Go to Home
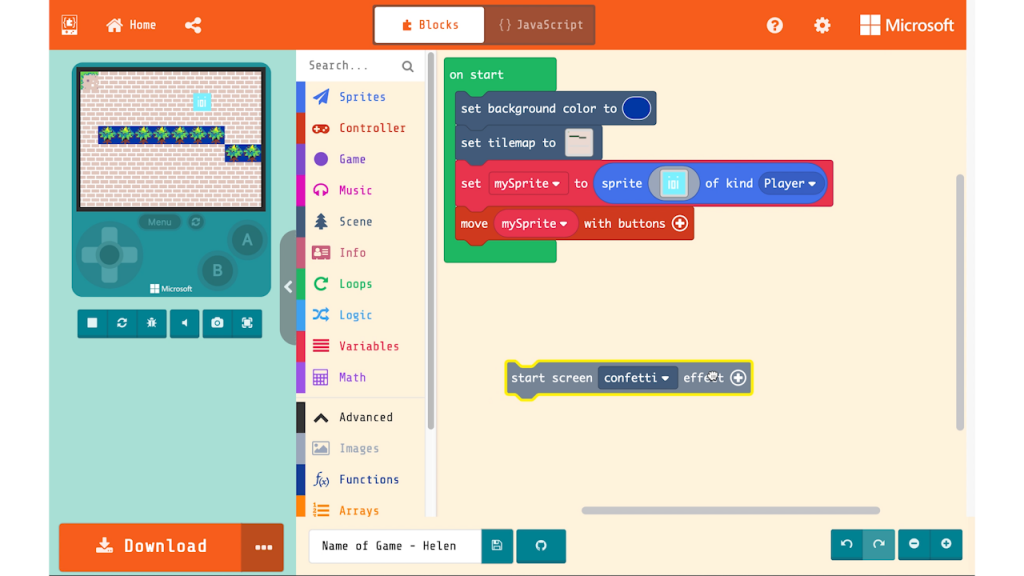1024x576 pixels. tap(131, 25)
